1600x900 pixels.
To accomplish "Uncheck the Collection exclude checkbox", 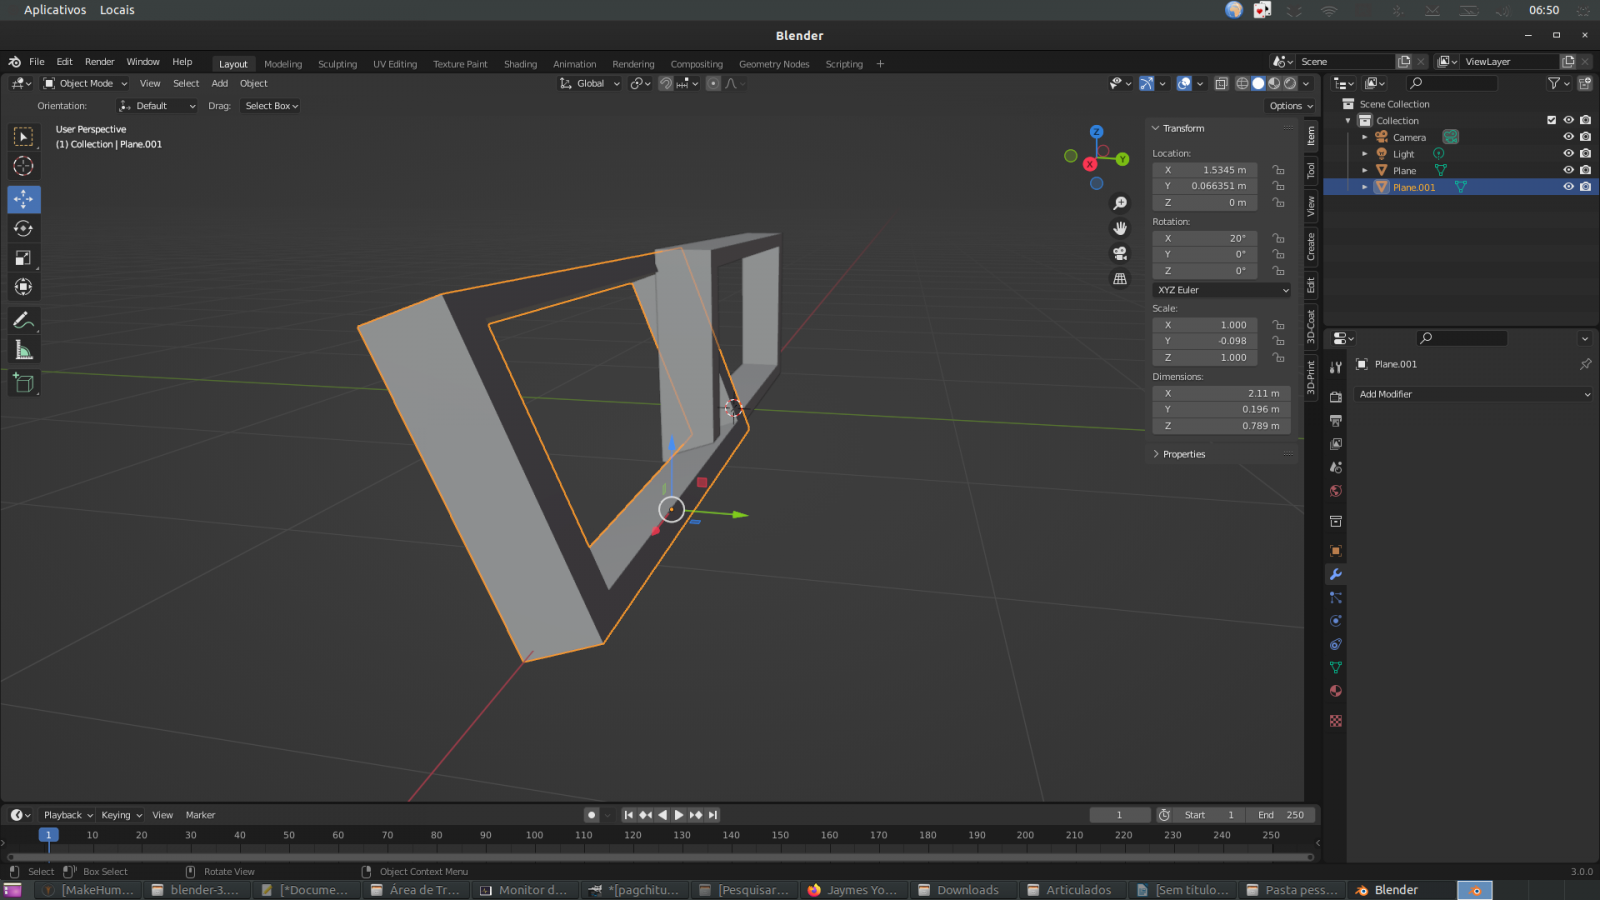I will click(1551, 120).
